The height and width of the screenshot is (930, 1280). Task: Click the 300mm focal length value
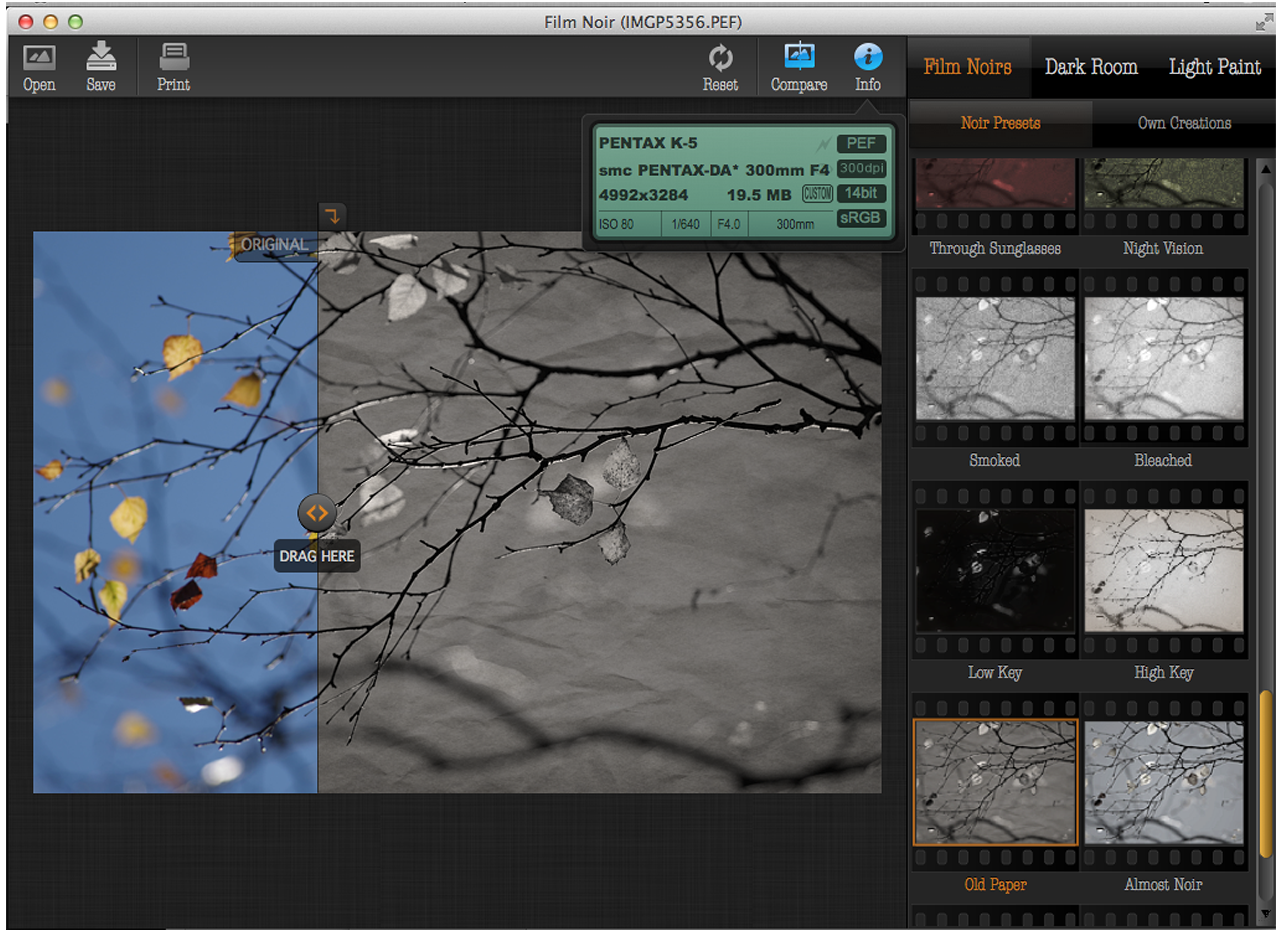(795, 224)
